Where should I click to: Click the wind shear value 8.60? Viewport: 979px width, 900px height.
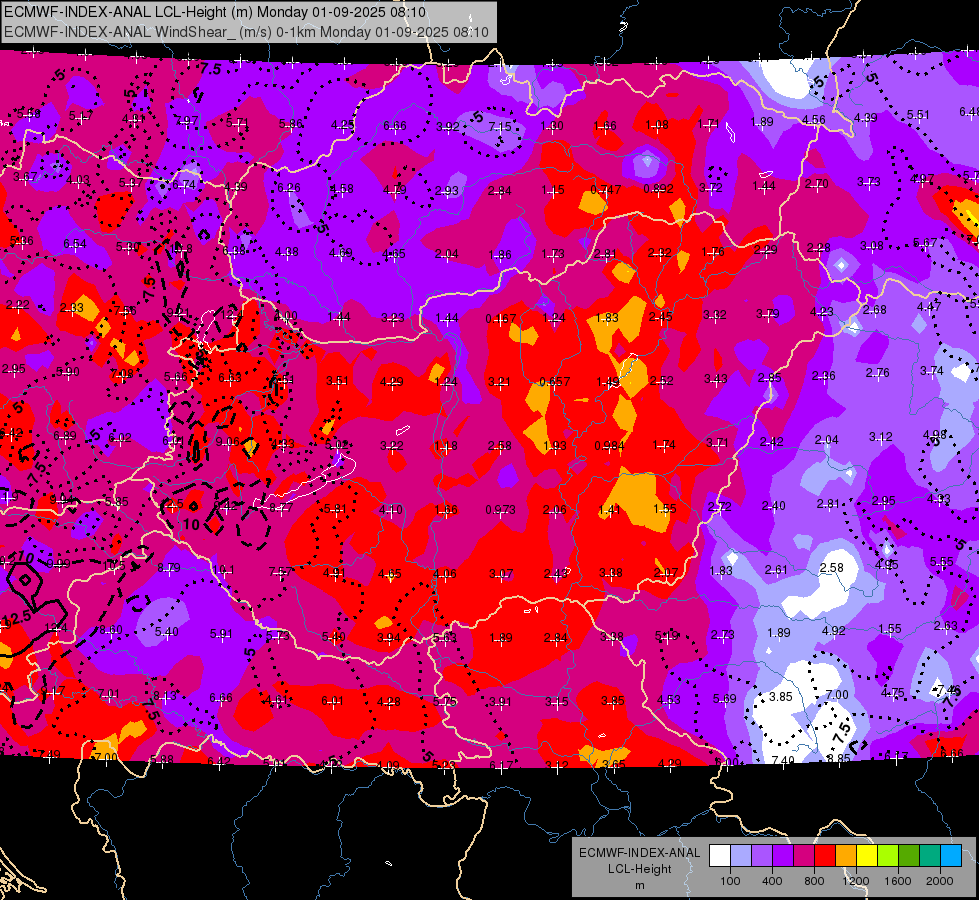(x=111, y=630)
